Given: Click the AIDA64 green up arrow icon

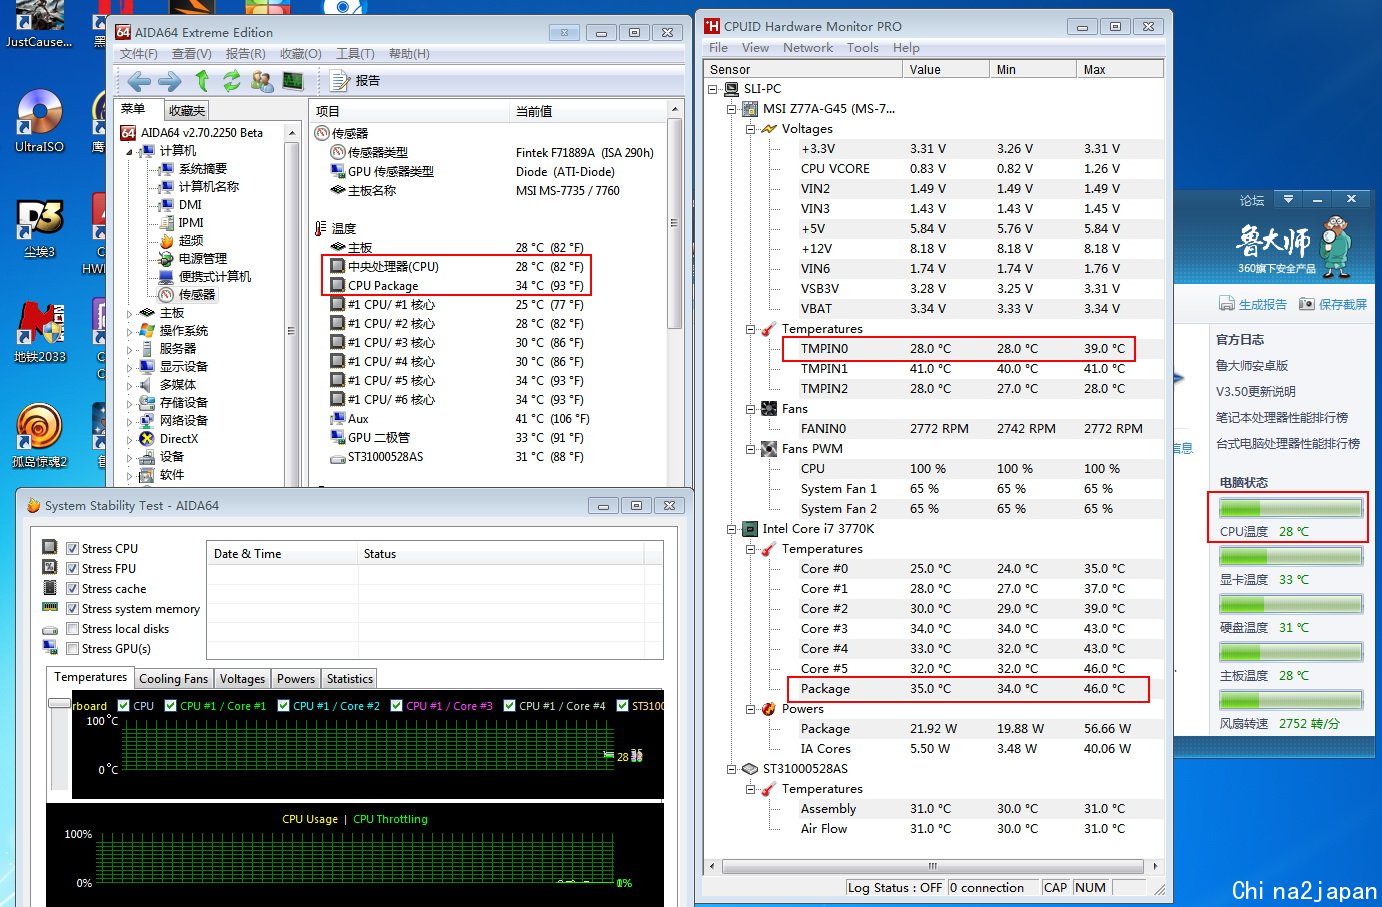Looking at the screenshot, I should click(202, 81).
